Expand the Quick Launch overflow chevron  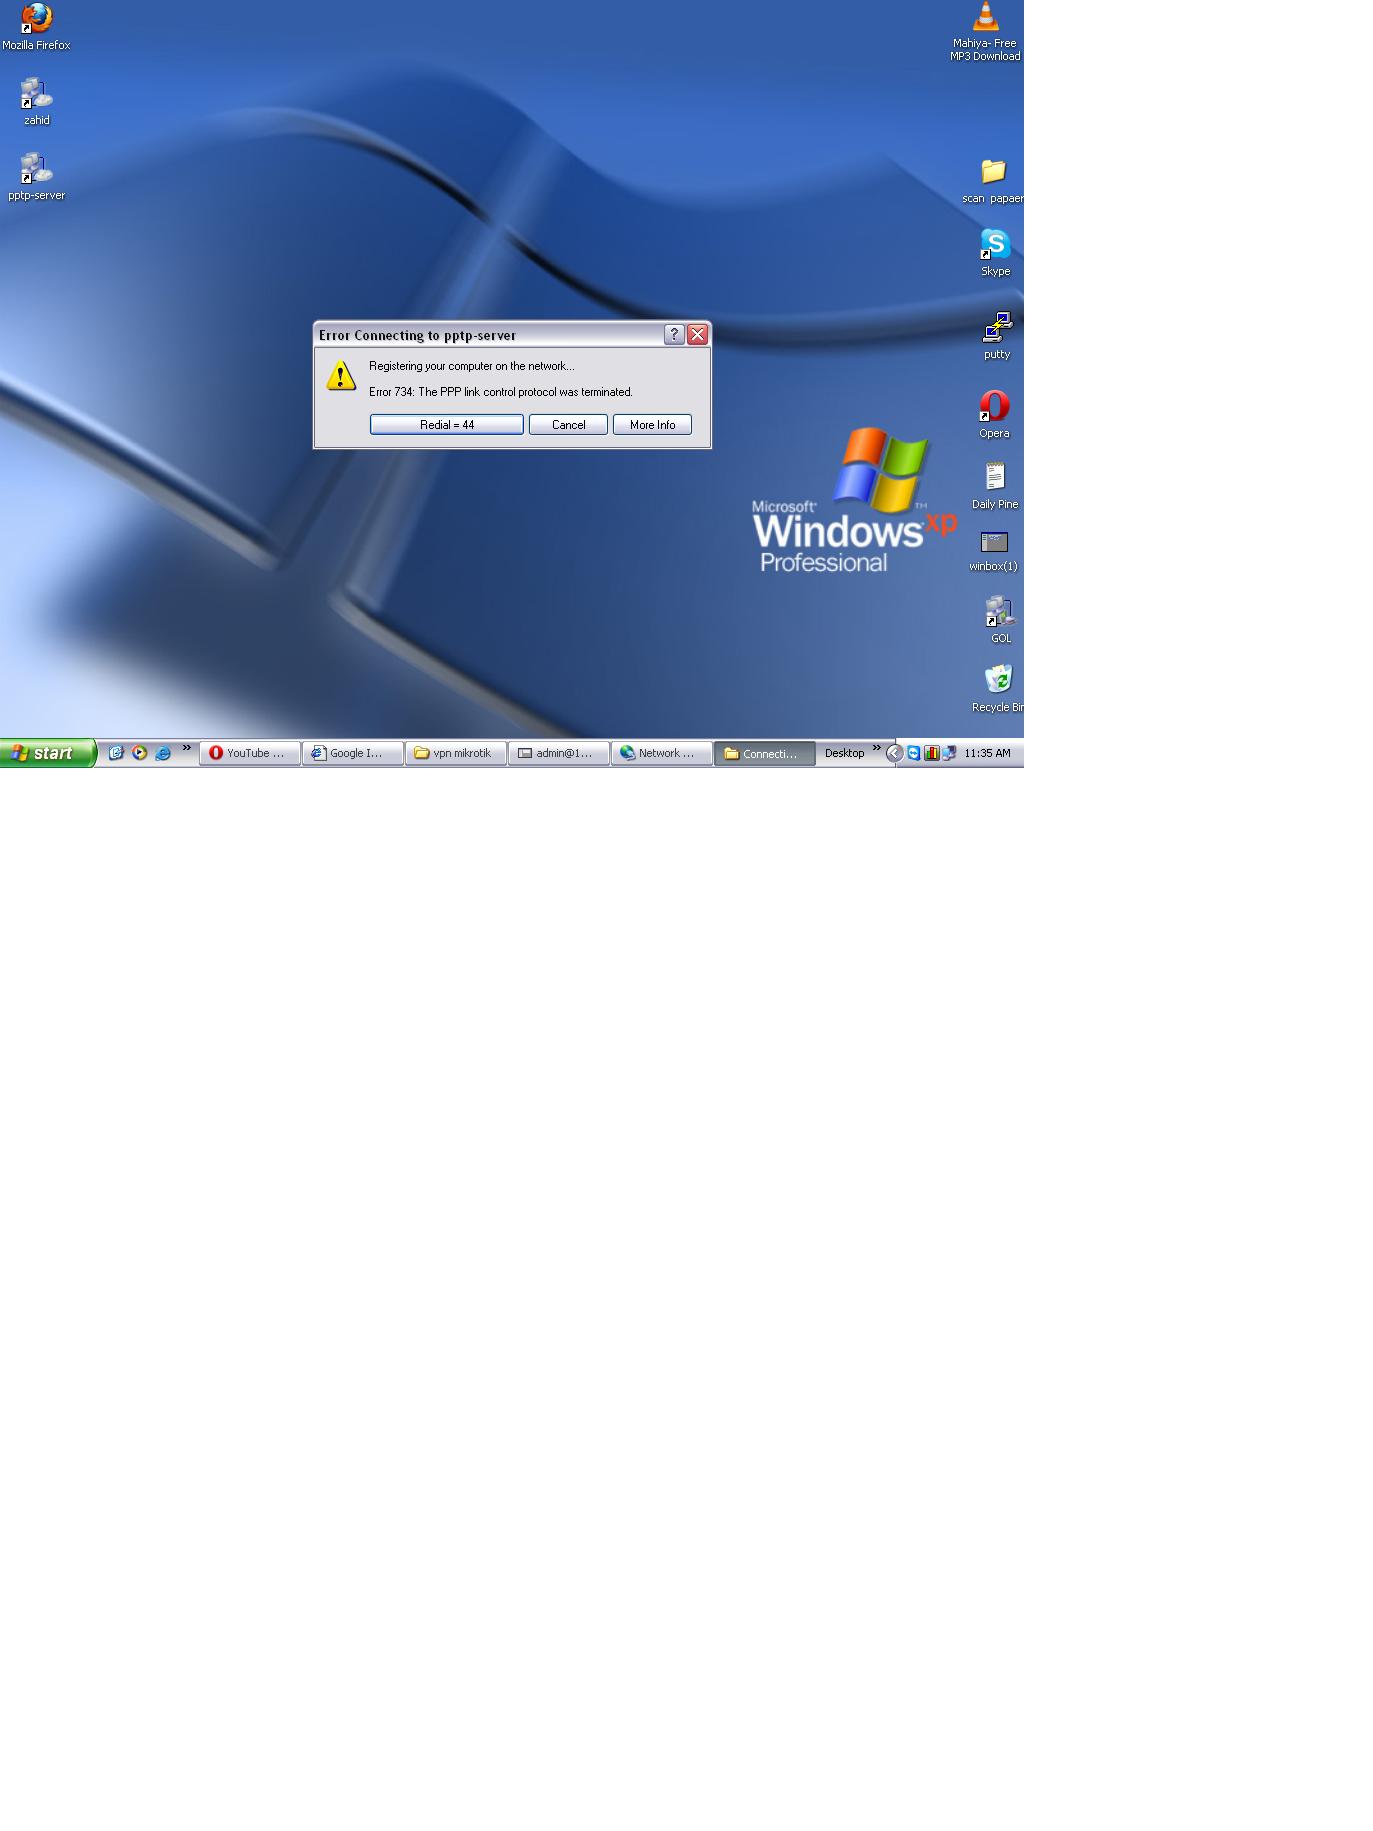186,748
